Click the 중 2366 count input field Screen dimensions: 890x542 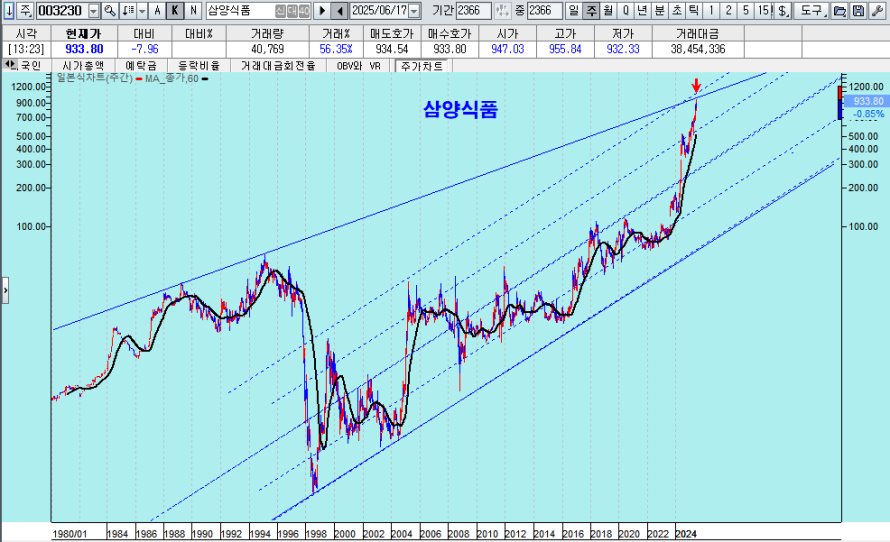pyautogui.click(x=544, y=10)
